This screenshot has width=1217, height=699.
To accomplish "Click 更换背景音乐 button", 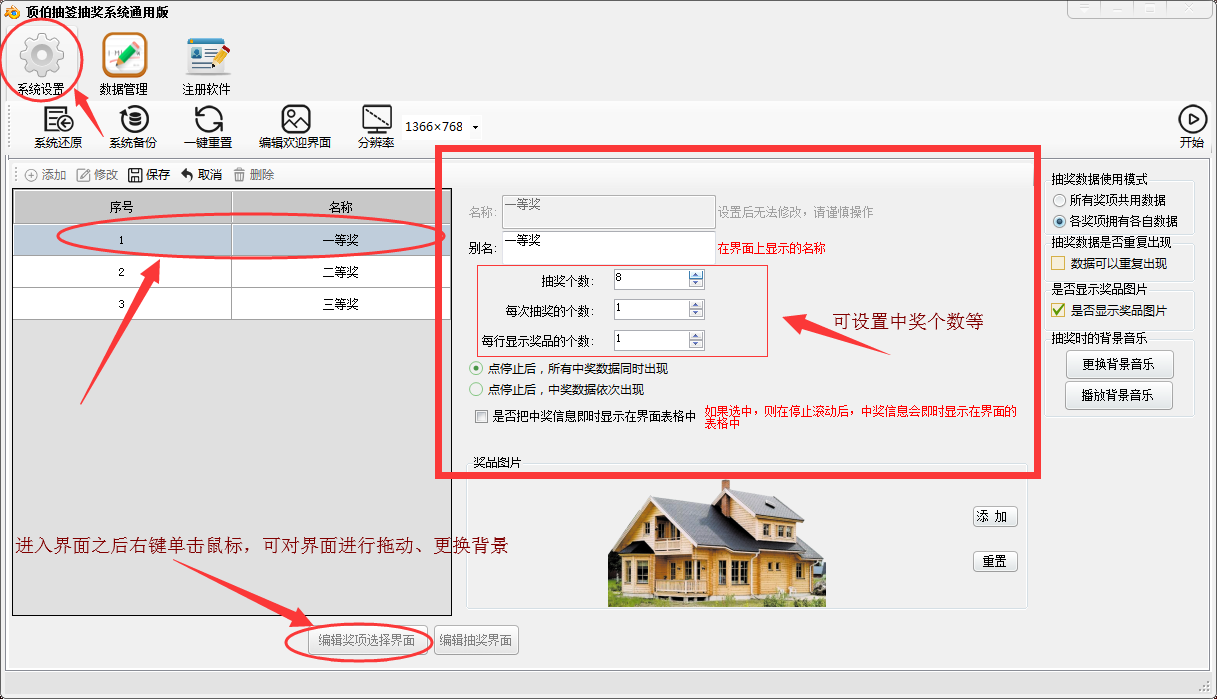I will (x=1118, y=364).
